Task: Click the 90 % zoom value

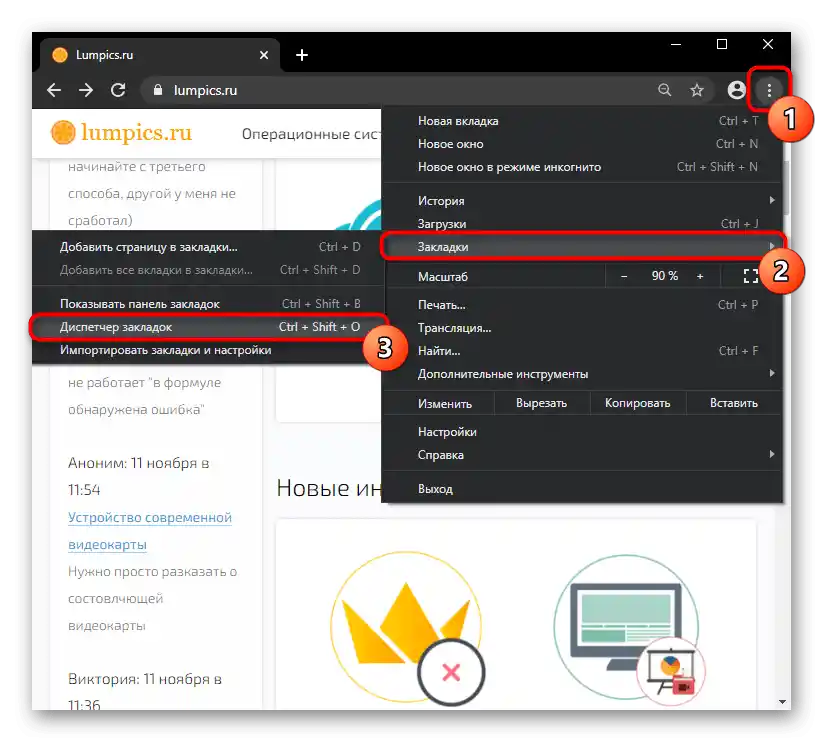Action: point(664,276)
